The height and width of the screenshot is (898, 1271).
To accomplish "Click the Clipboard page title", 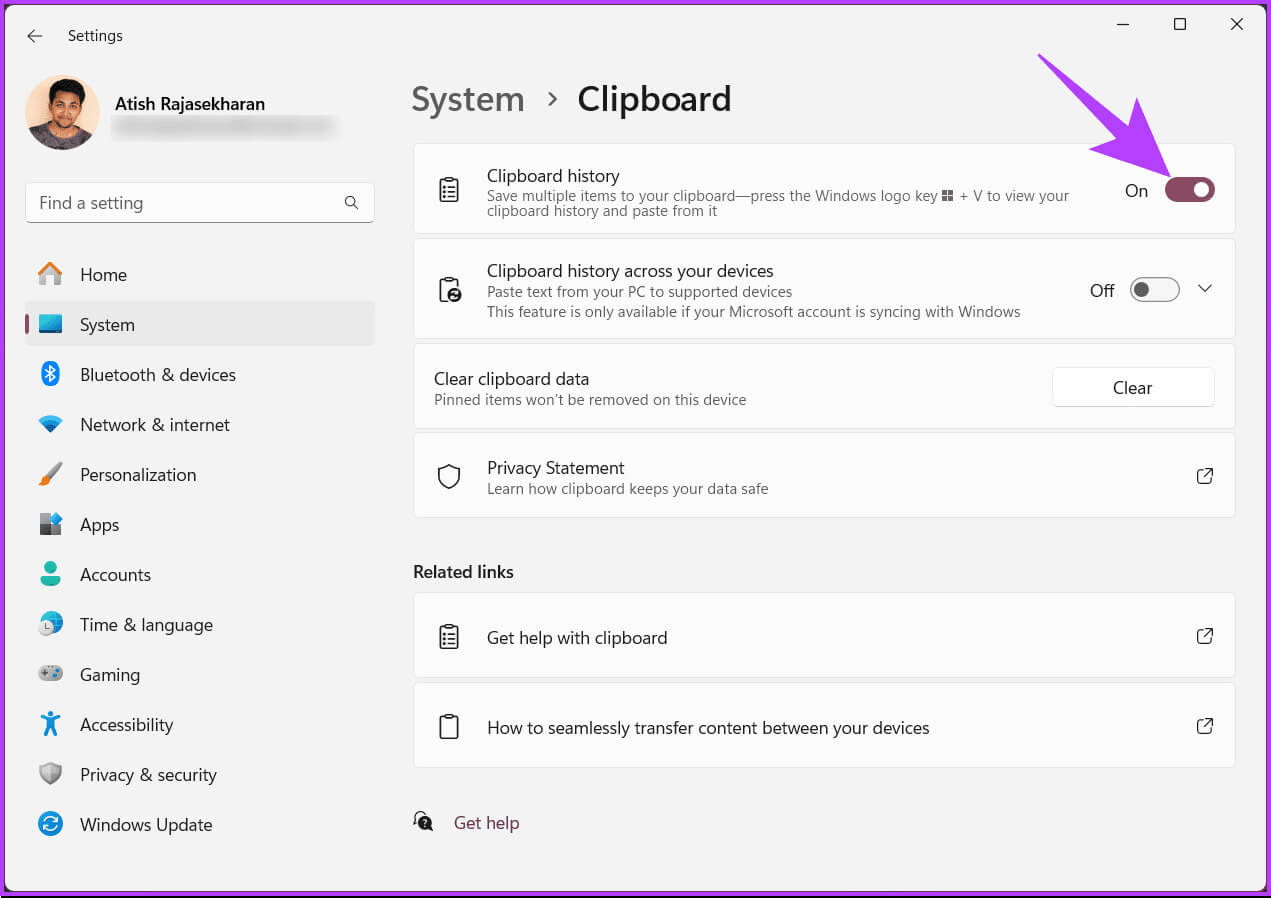I will [x=654, y=99].
